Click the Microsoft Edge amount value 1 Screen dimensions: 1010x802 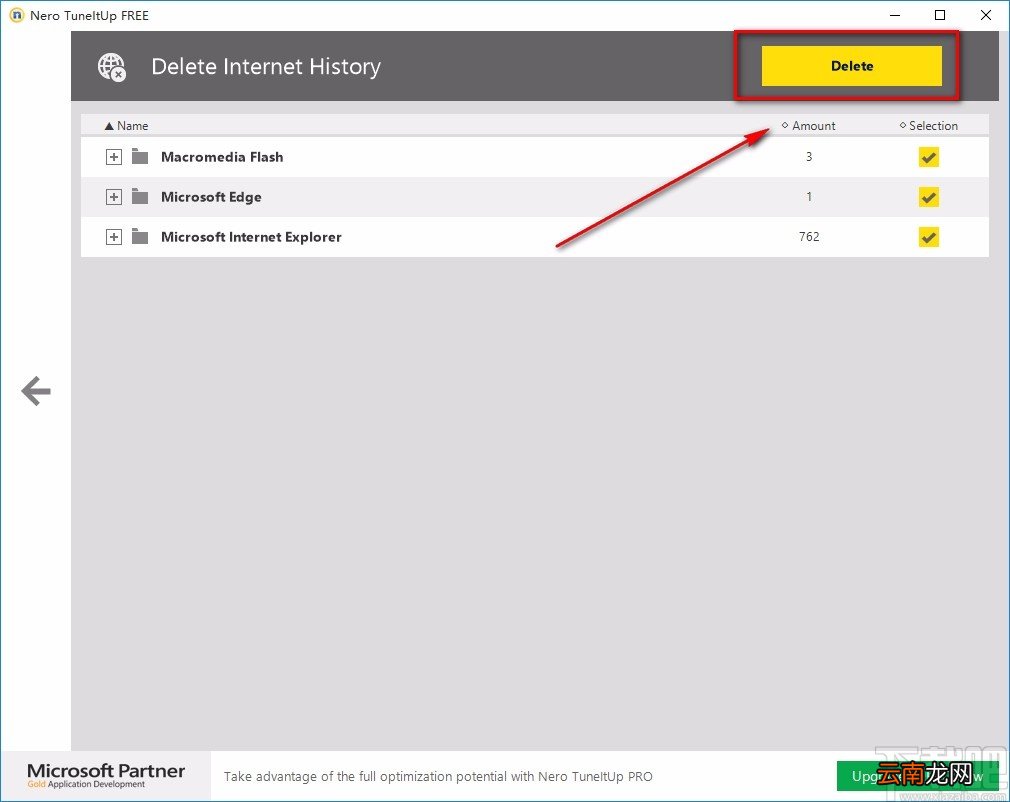pos(809,196)
